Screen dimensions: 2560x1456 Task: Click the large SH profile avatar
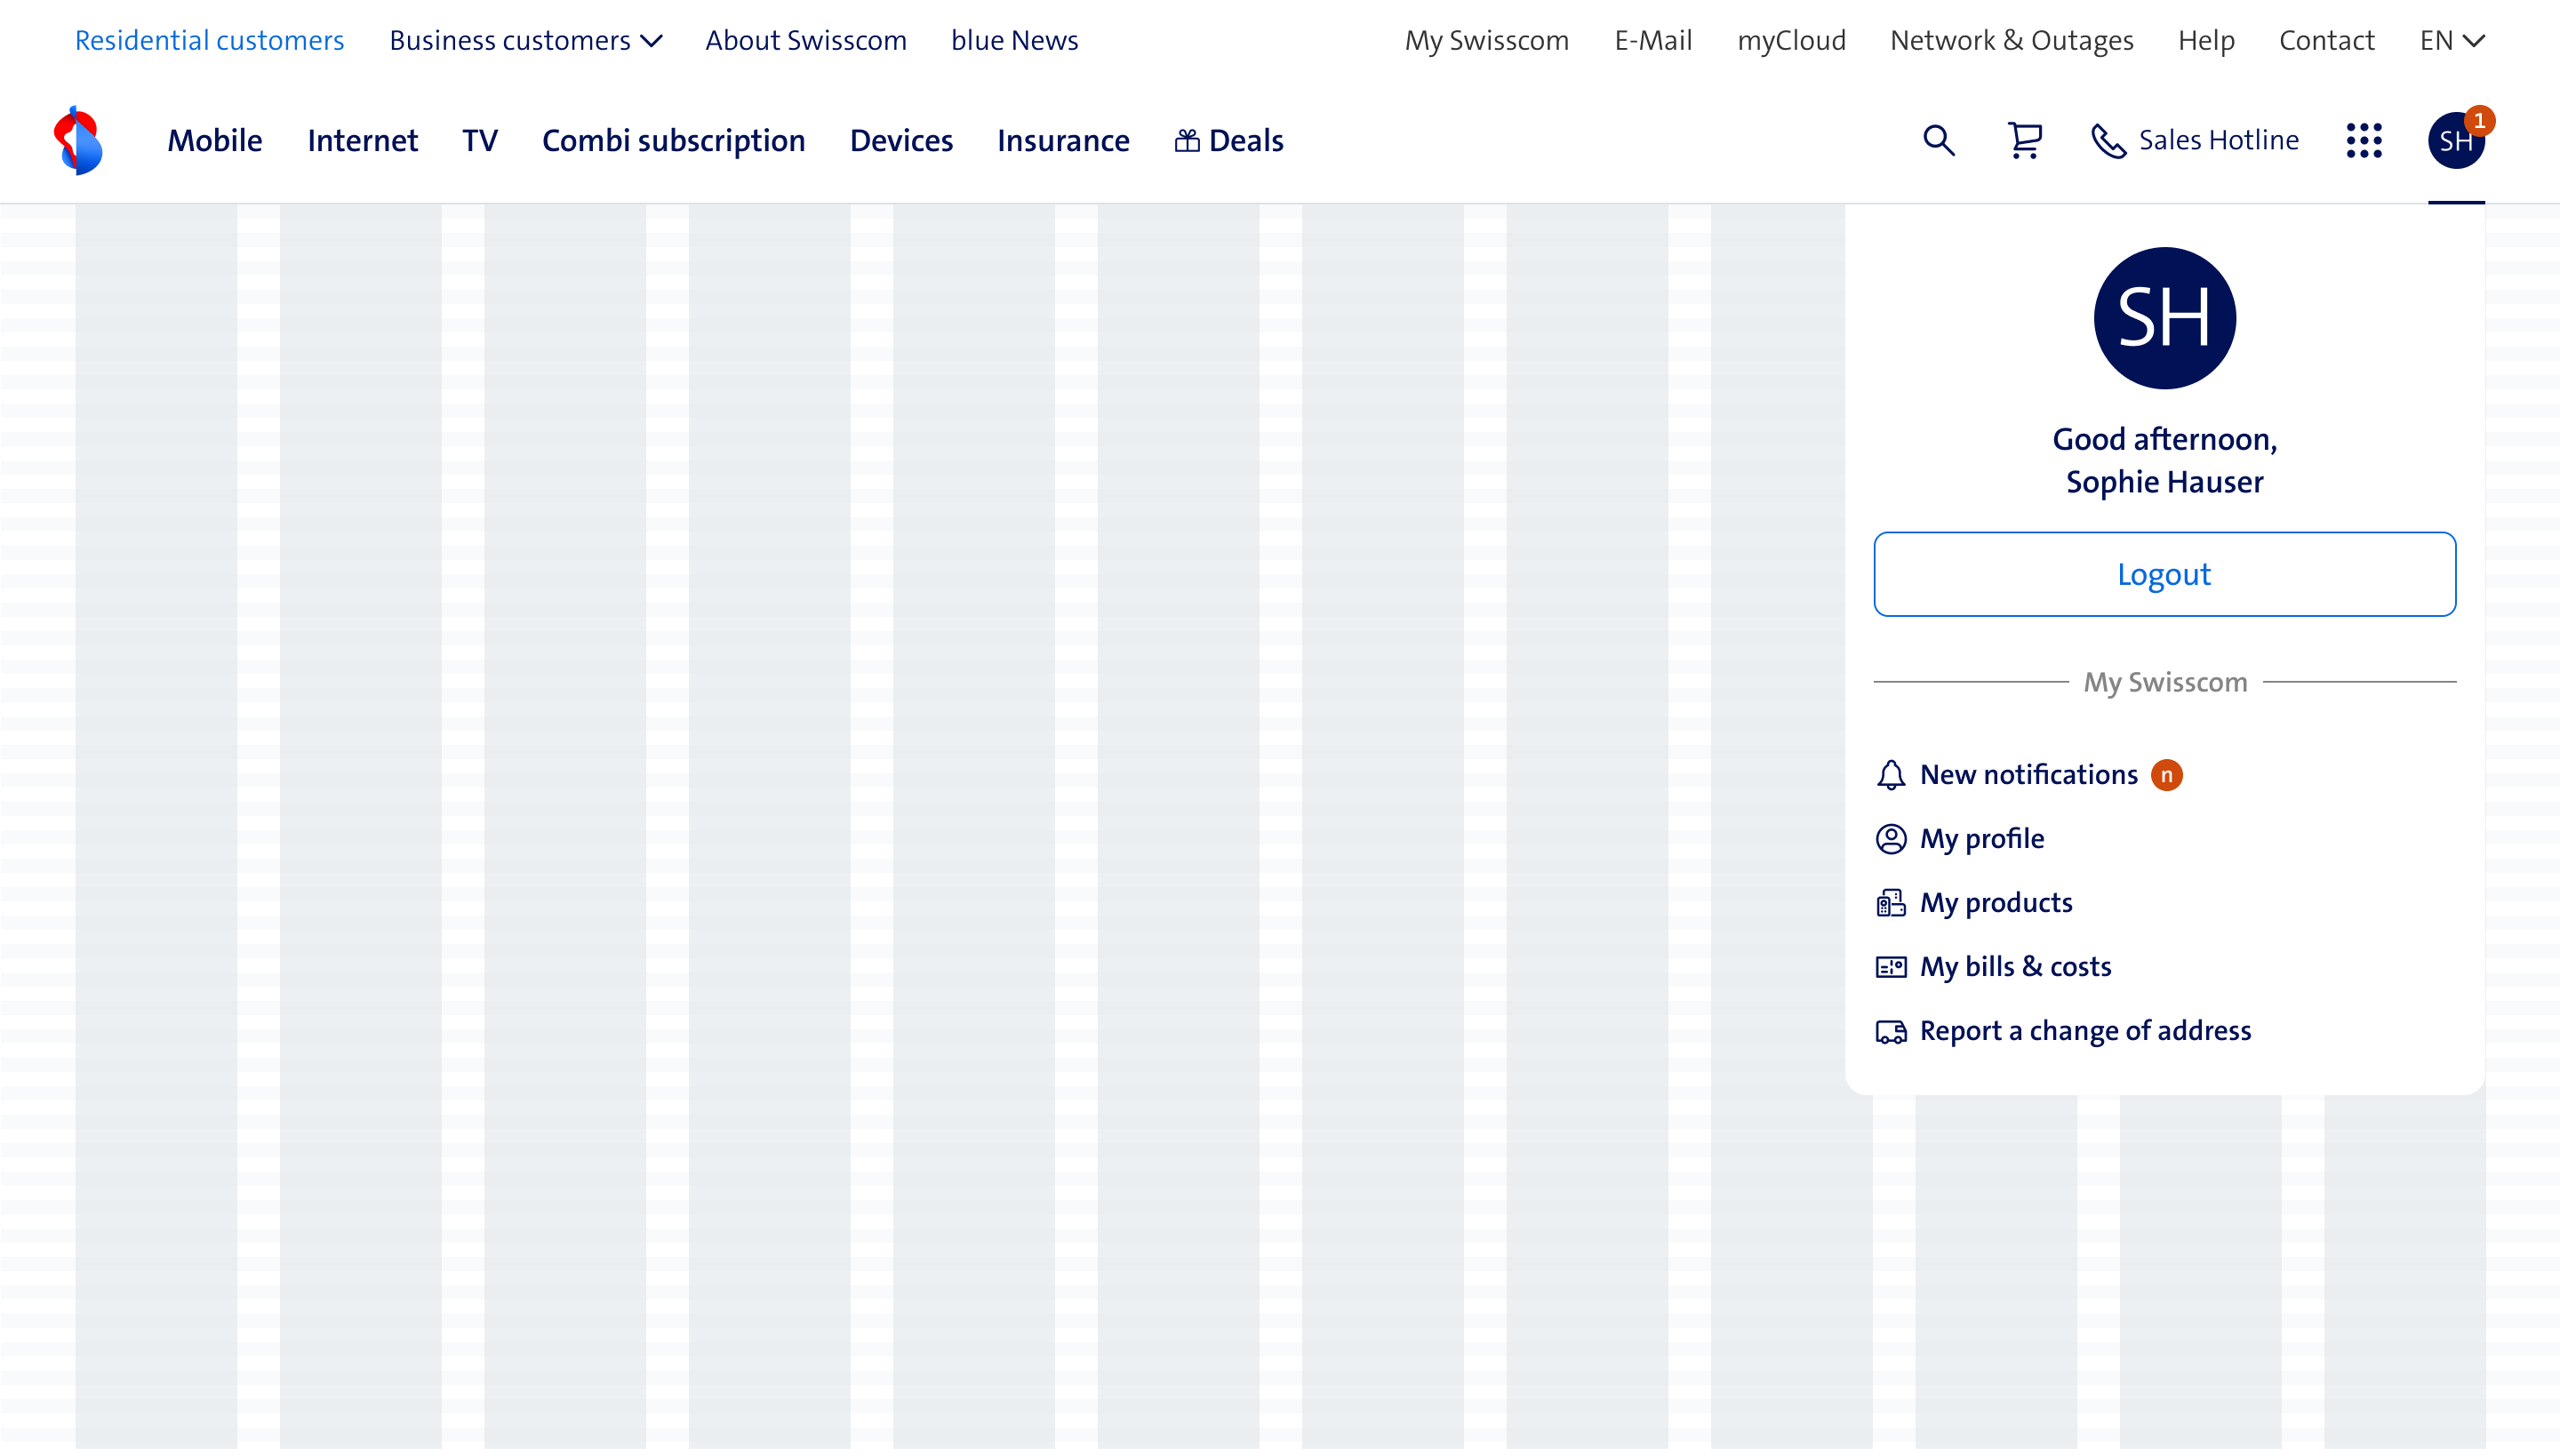[x=2164, y=318]
